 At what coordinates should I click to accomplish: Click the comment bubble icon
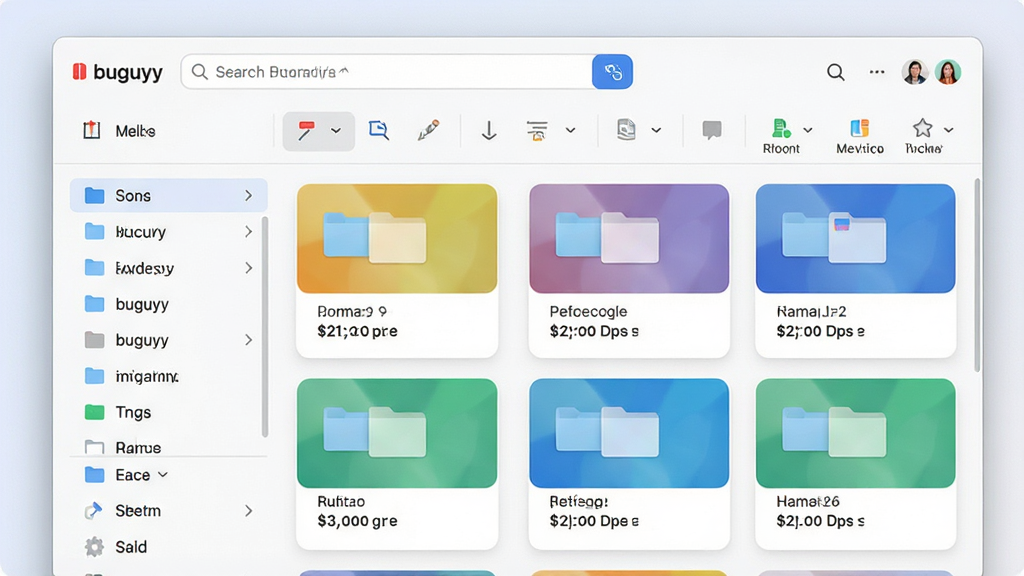tap(712, 130)
